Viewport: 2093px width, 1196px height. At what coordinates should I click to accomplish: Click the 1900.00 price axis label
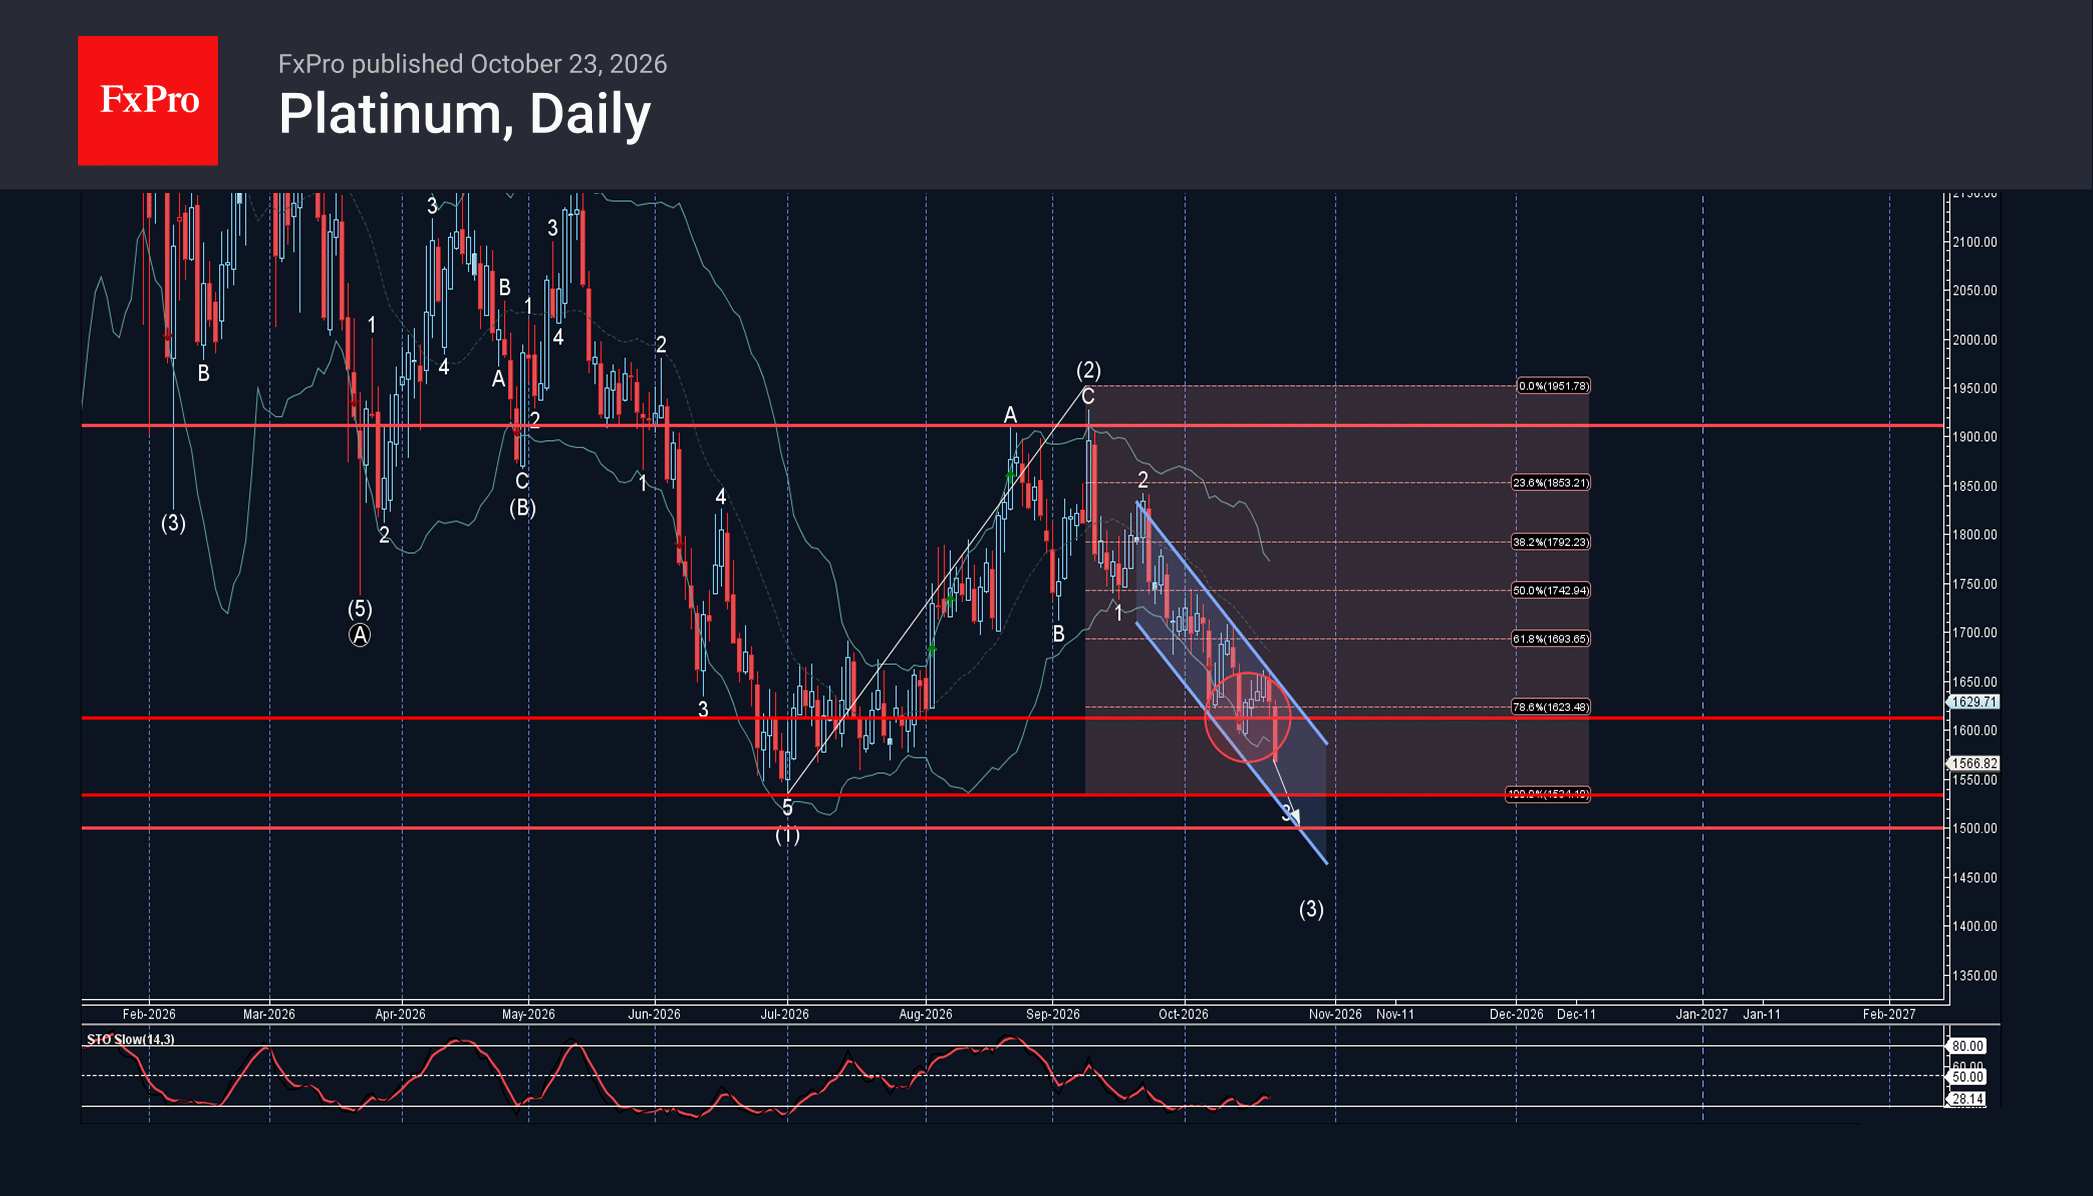tap(1975, 437)
